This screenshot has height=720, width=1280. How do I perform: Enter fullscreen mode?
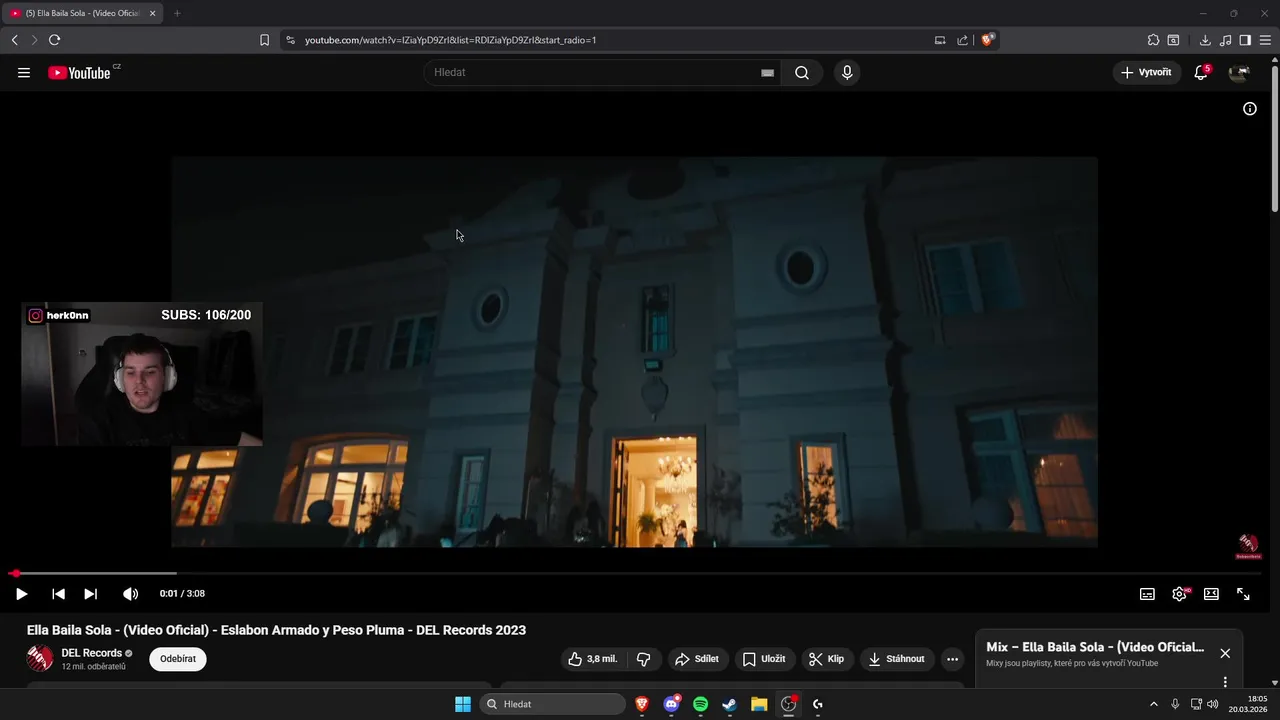pos(1243,594)
